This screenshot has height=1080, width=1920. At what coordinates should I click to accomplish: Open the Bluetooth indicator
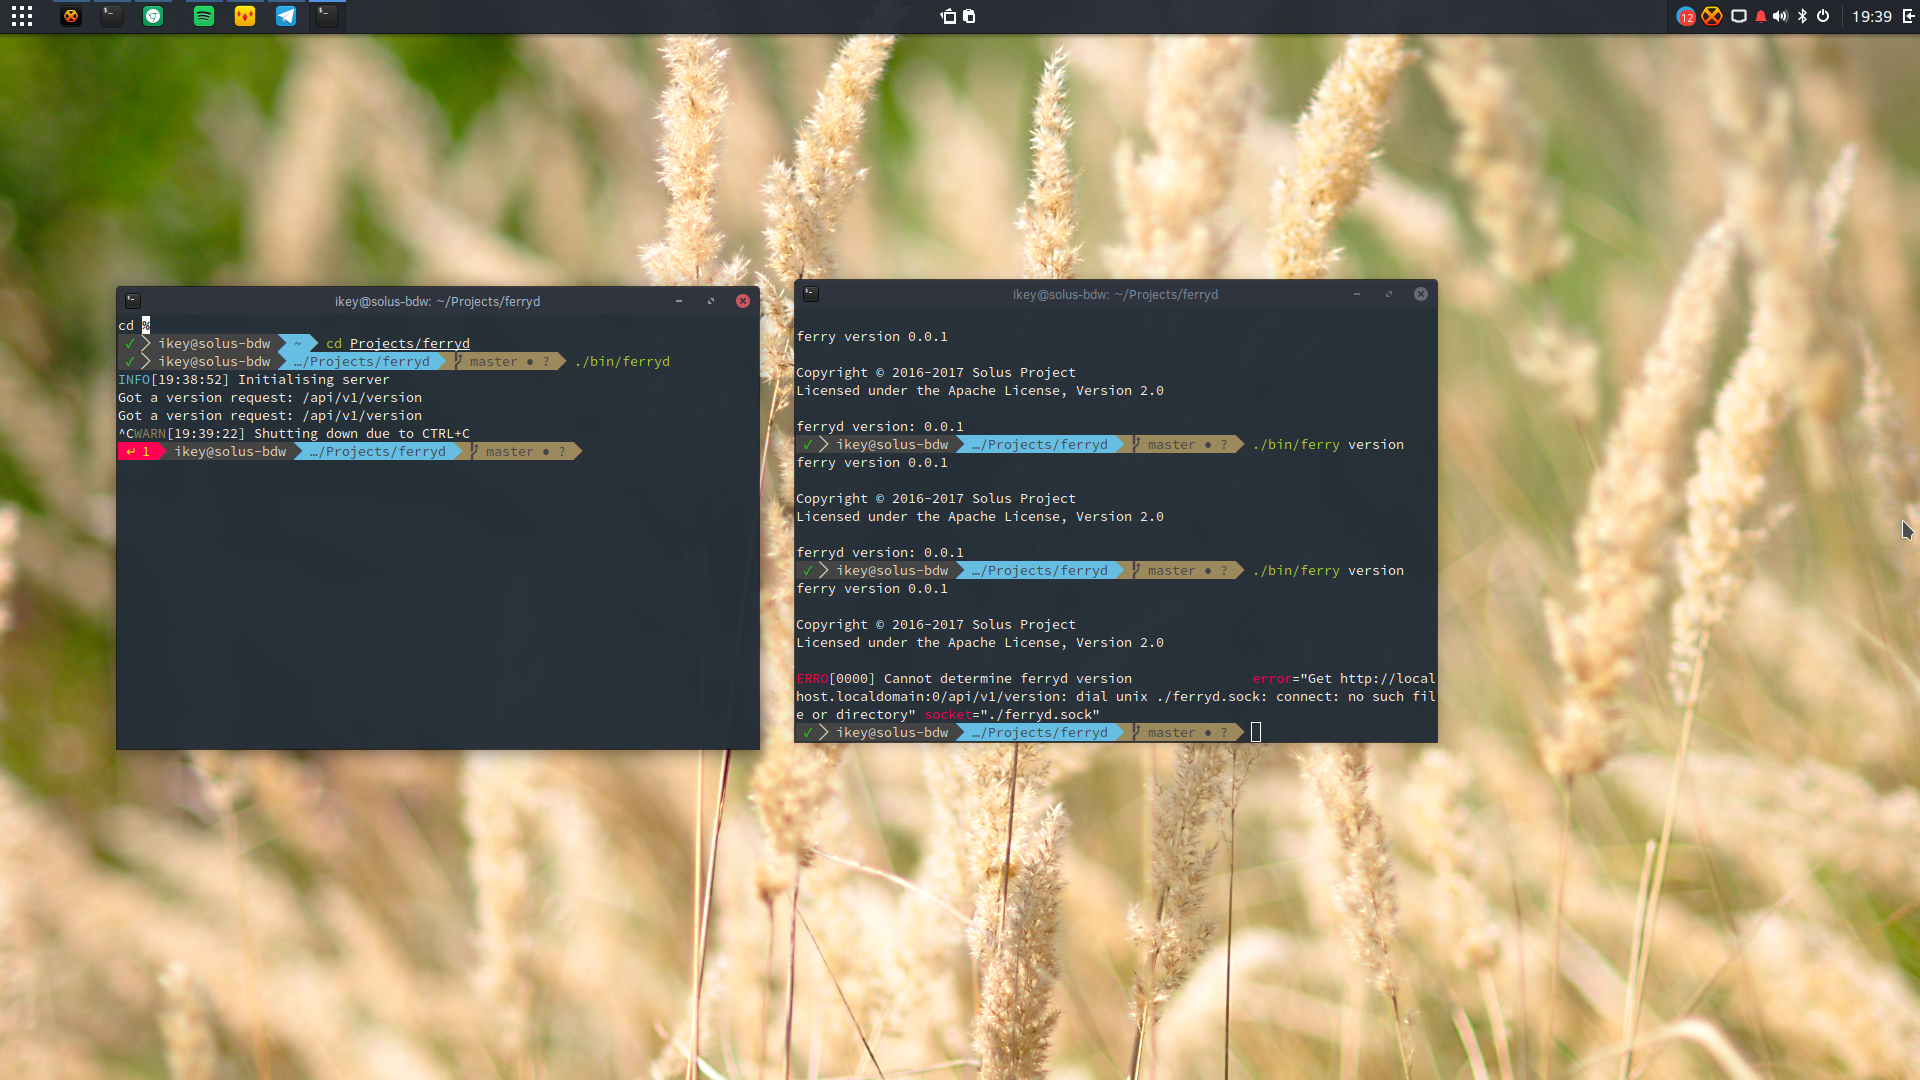[1802, 16]
